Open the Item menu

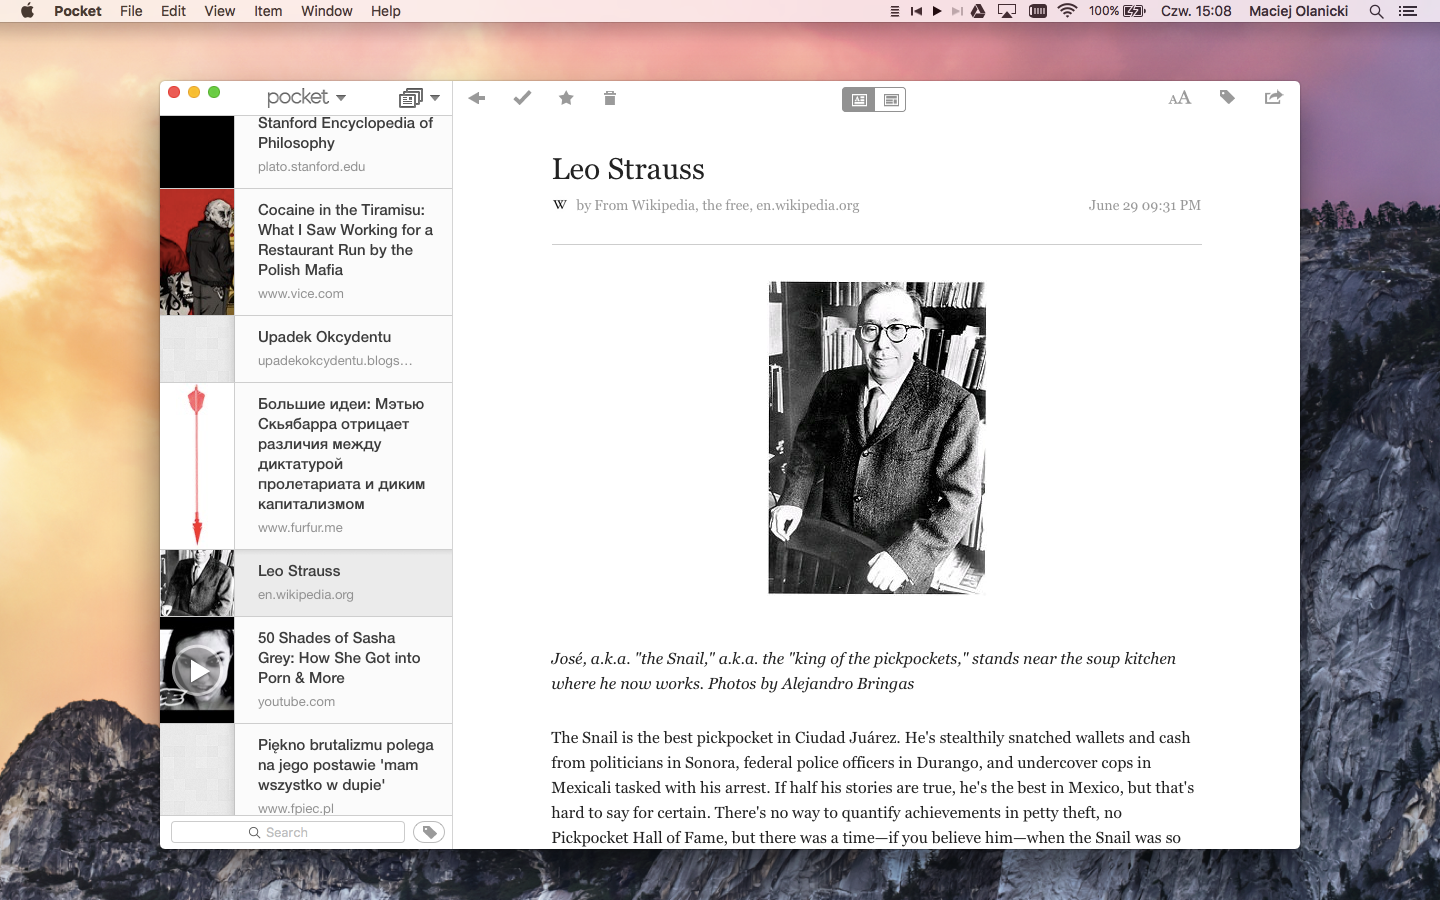(x=268, y=11)
